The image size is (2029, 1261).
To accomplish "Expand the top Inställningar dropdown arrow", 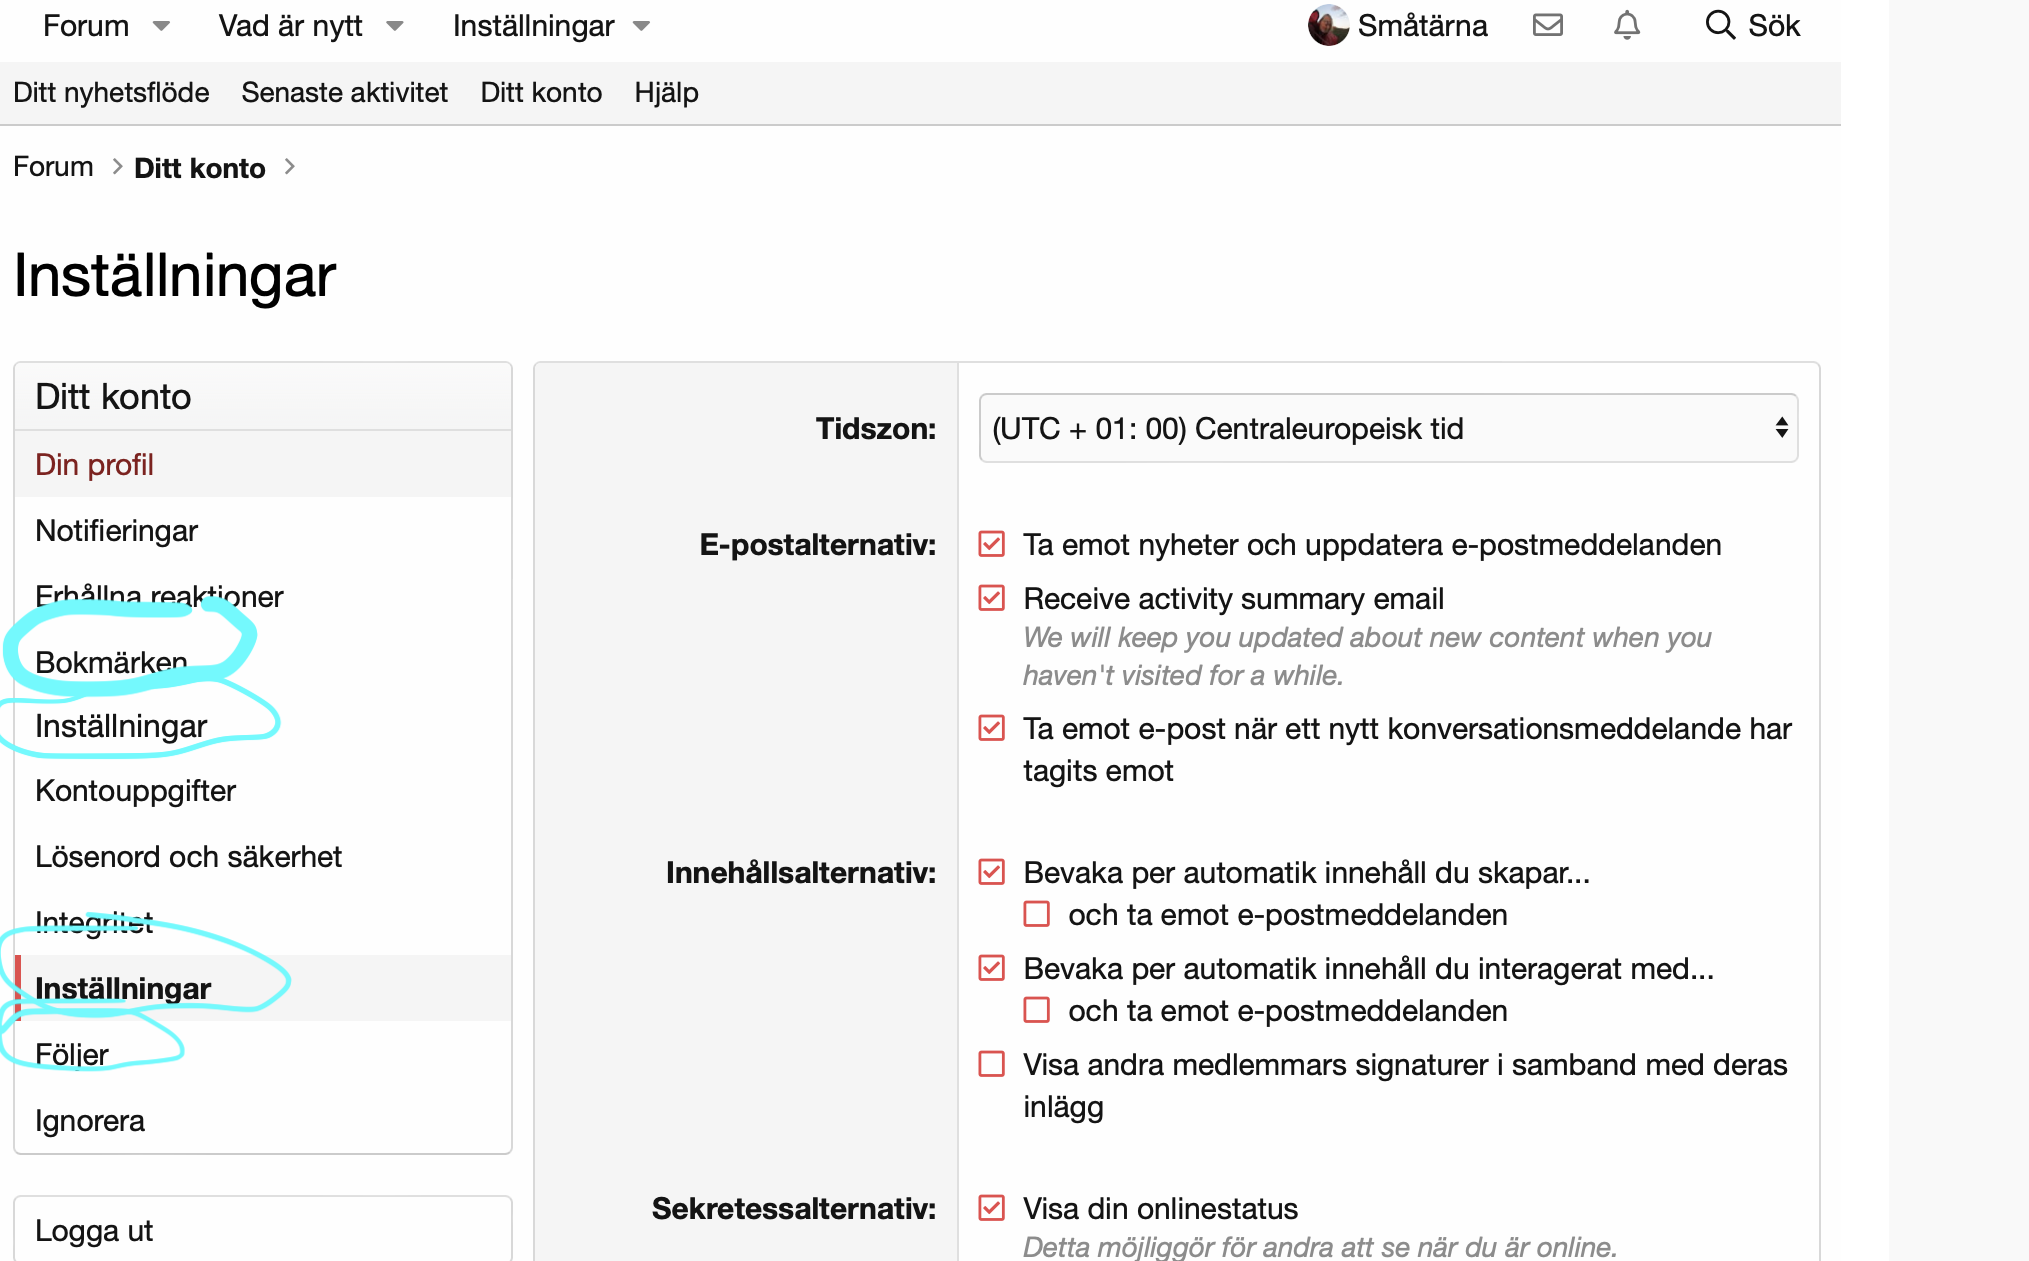I will pos(642,26).
